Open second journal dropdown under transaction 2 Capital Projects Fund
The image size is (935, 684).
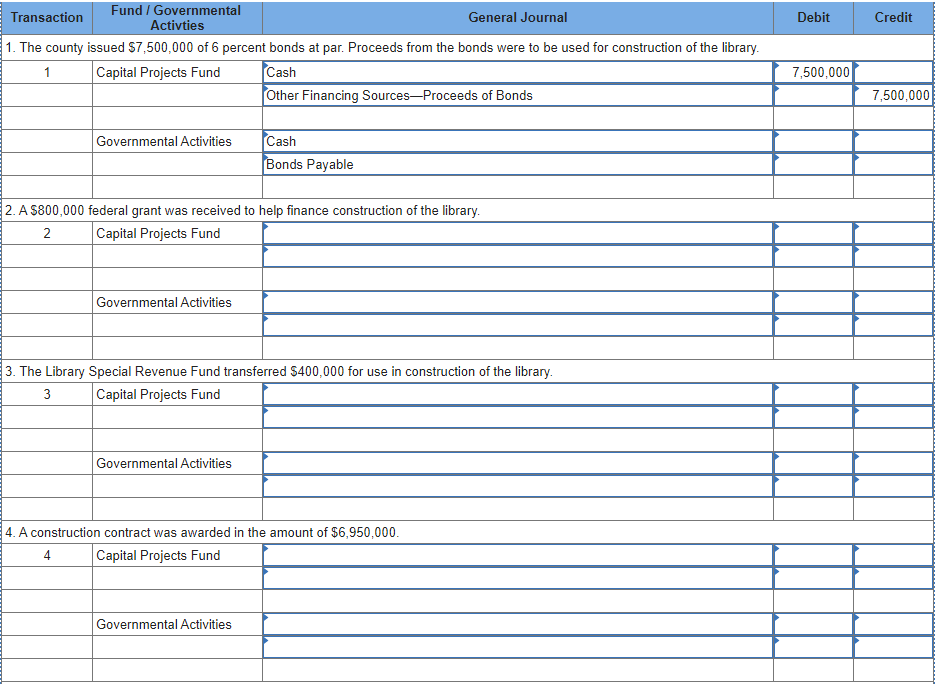click(518, 256)
